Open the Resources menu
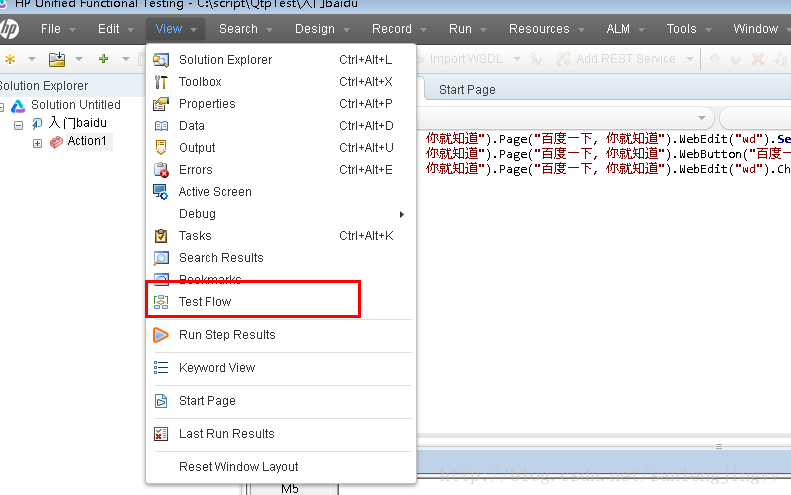 coord(546,29)
